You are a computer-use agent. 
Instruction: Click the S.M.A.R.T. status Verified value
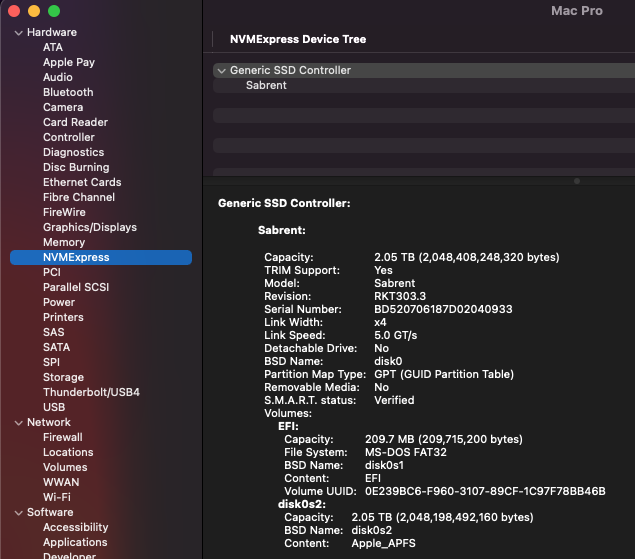tap(394, 400)
